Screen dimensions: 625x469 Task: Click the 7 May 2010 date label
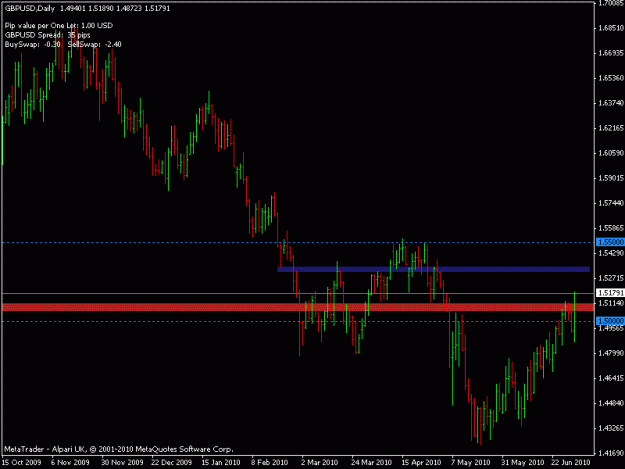pyautogui.click(x=470, y=462)
